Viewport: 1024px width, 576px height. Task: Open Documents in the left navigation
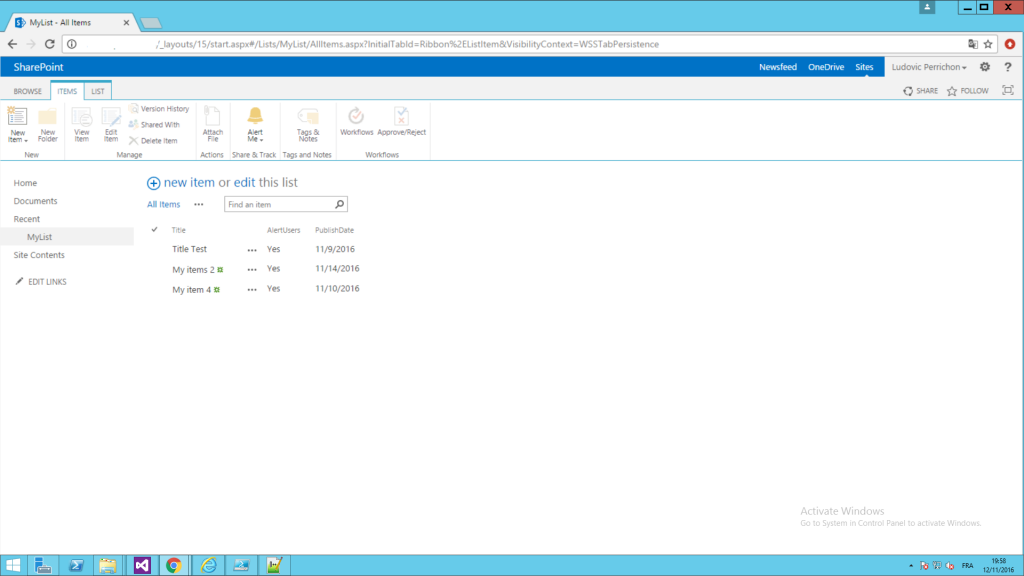tap(35, 201)
